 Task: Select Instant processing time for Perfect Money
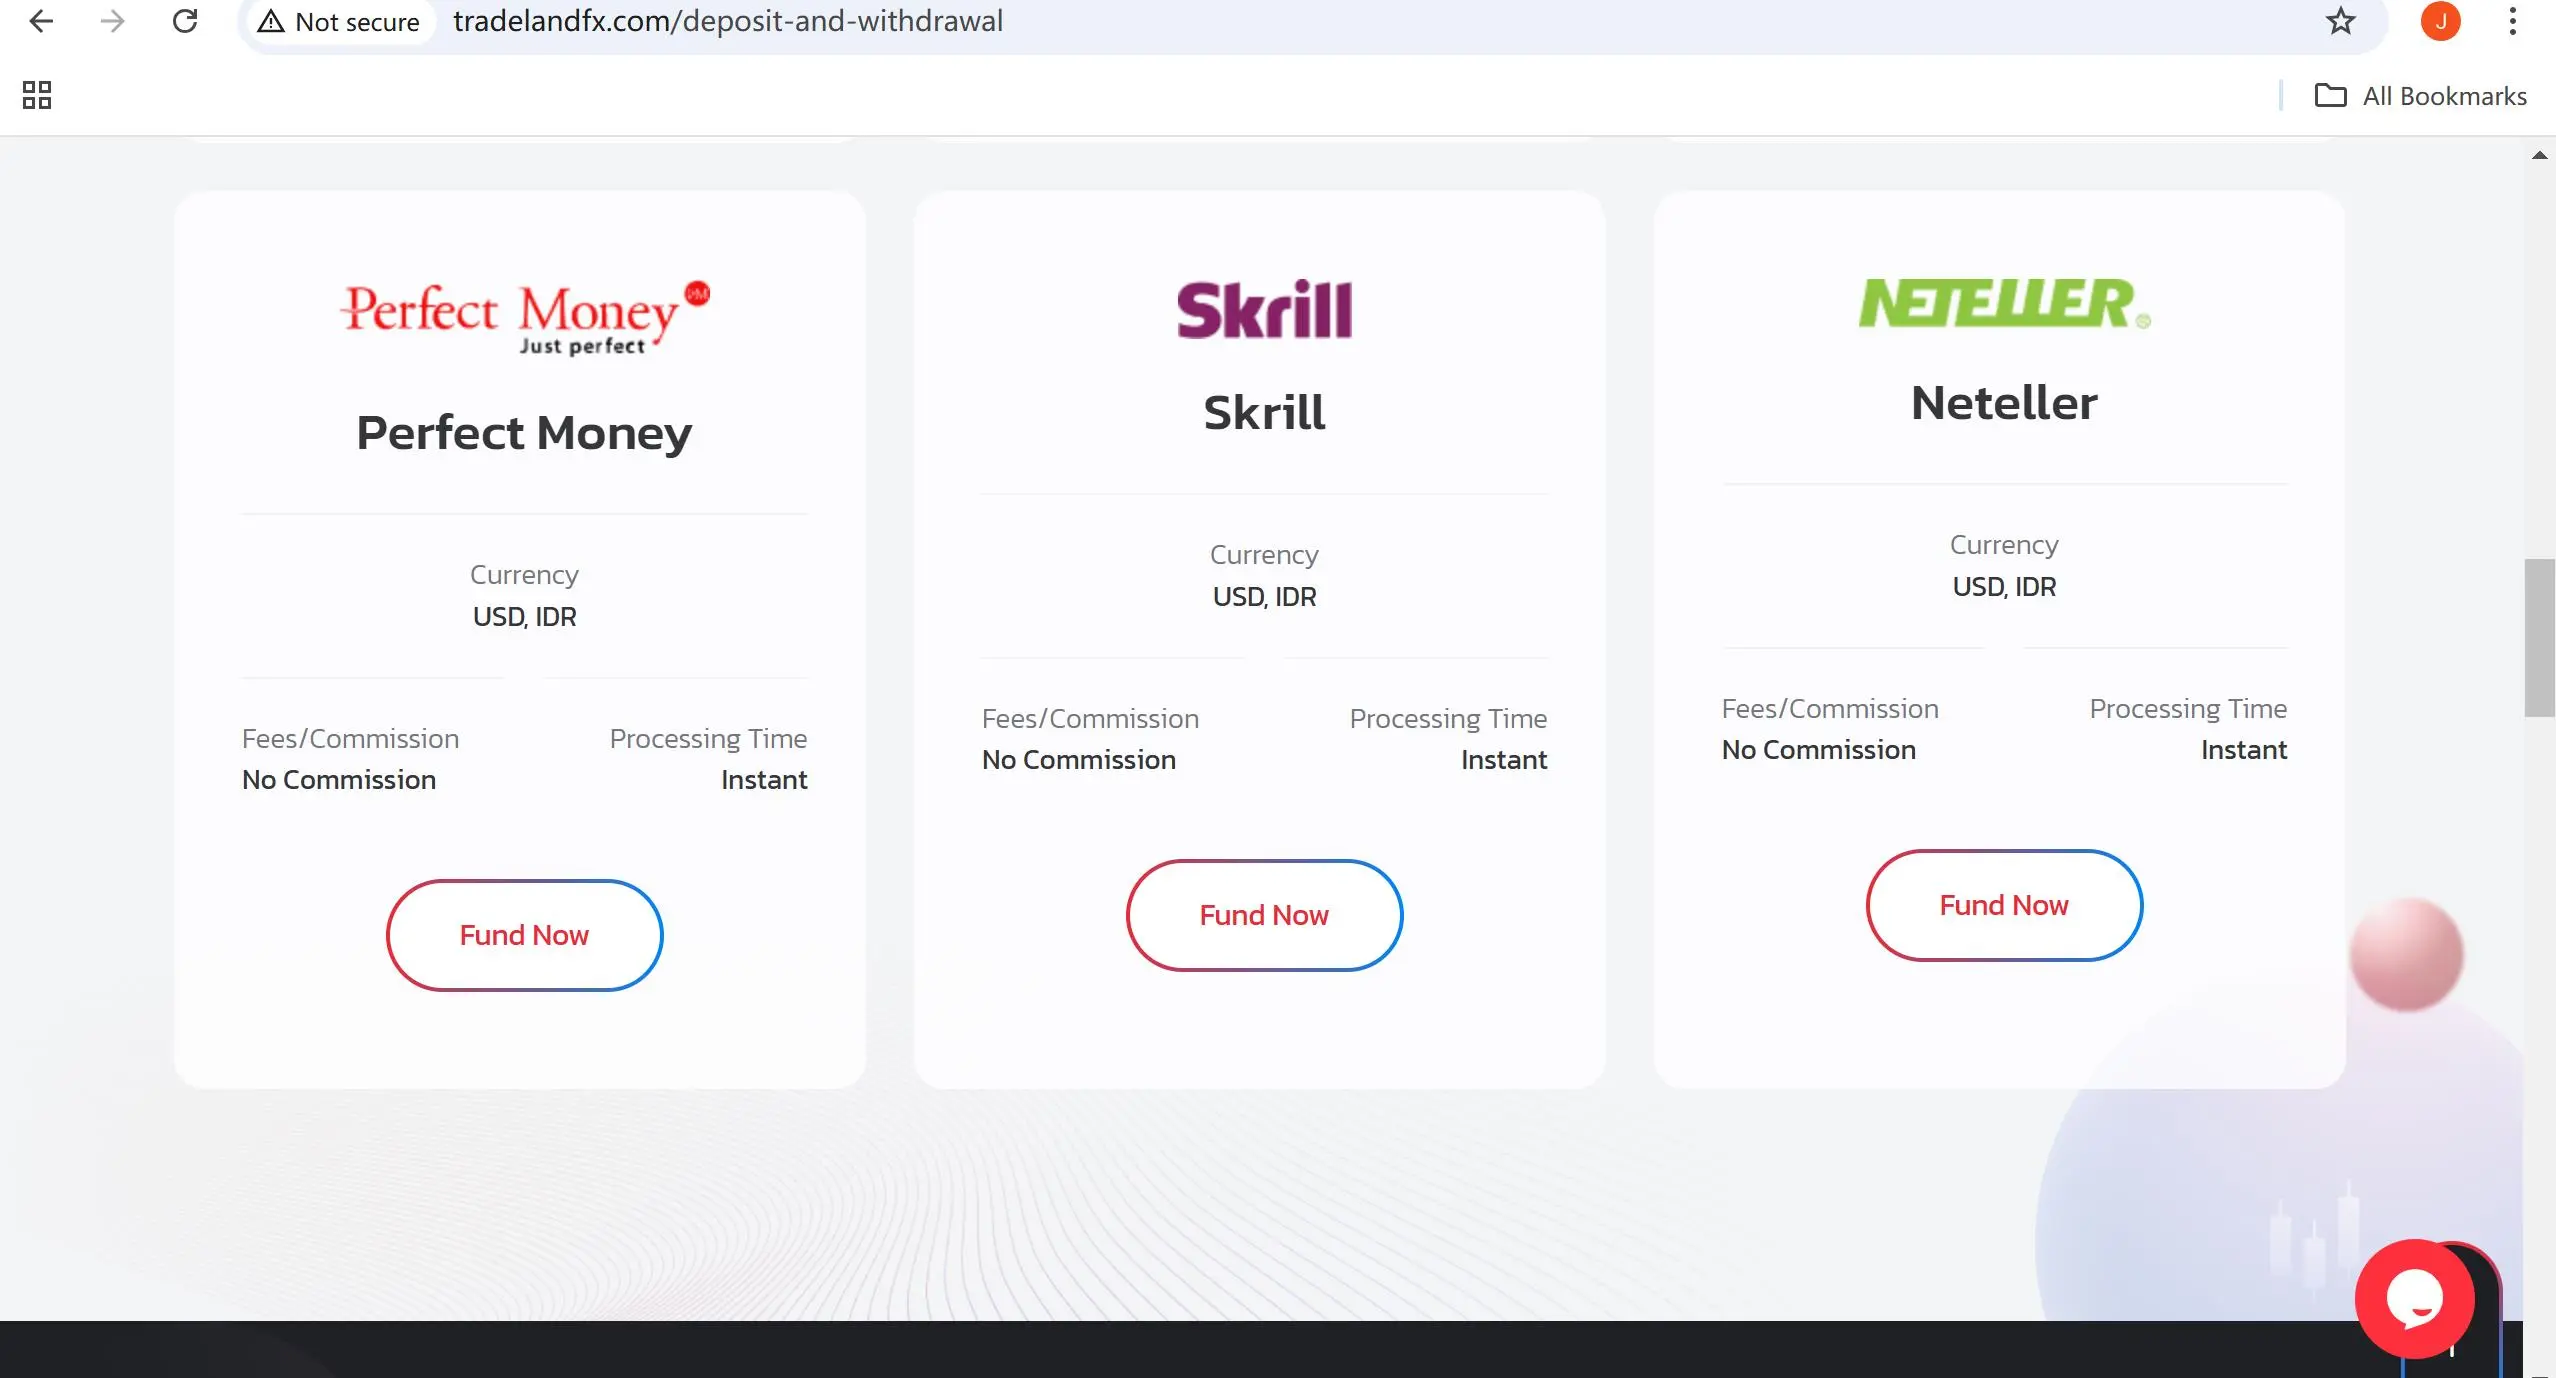[764, 780]
